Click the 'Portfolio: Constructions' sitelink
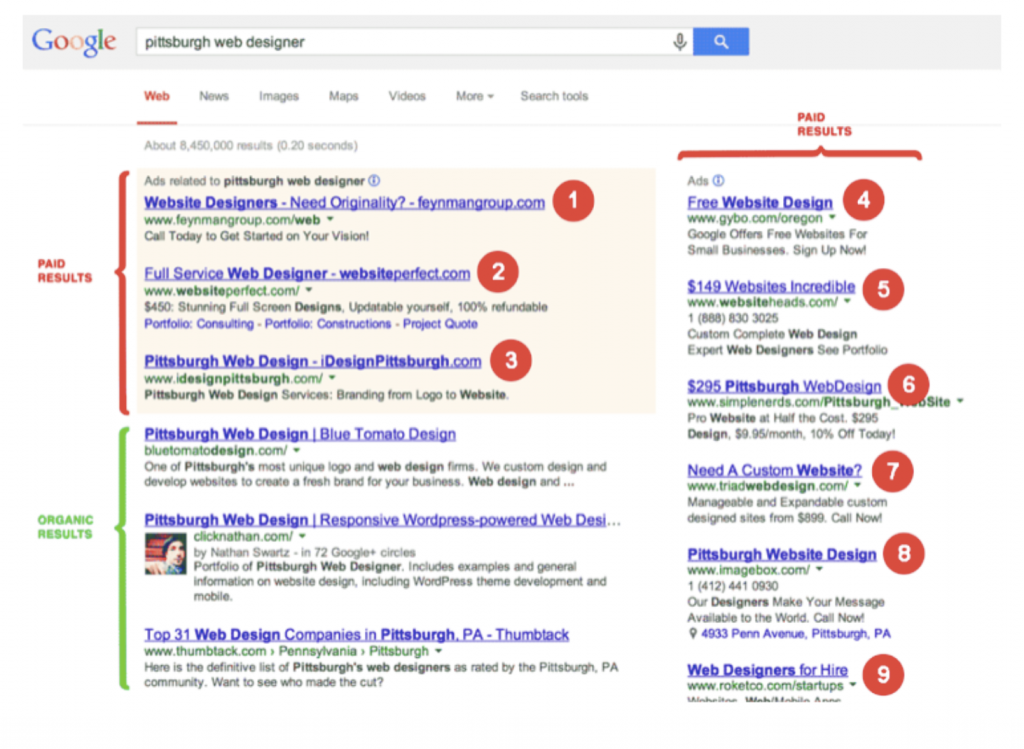Viewport: 1024px width, 749px height. click(x=328, y=324)
